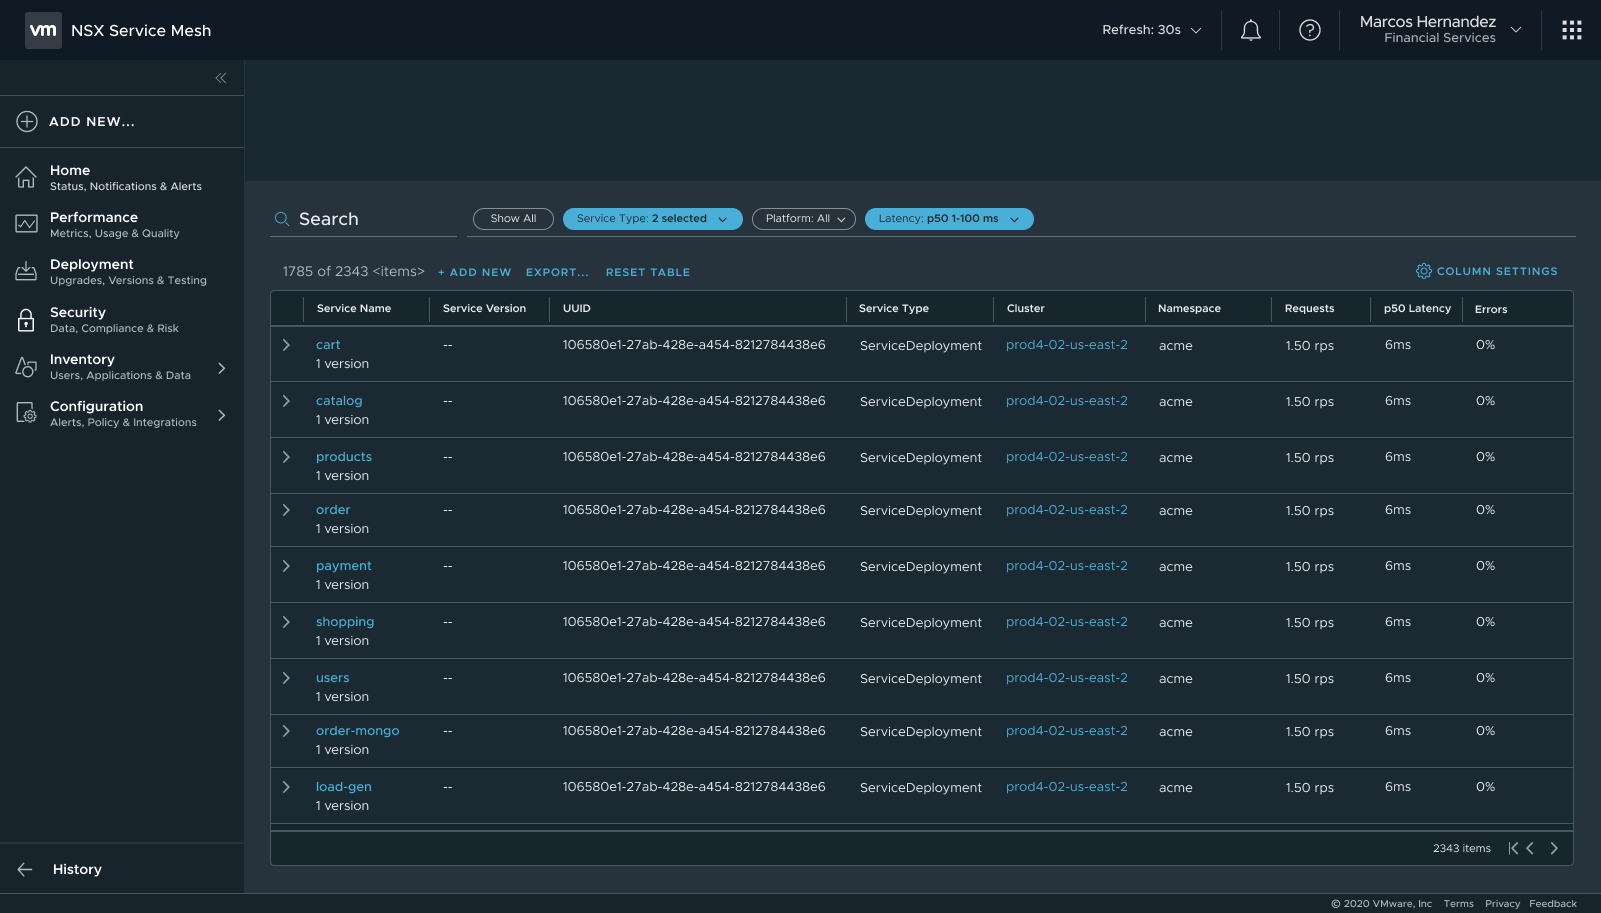
Task: Open the order-mongo service link
Action: [357, 731]
